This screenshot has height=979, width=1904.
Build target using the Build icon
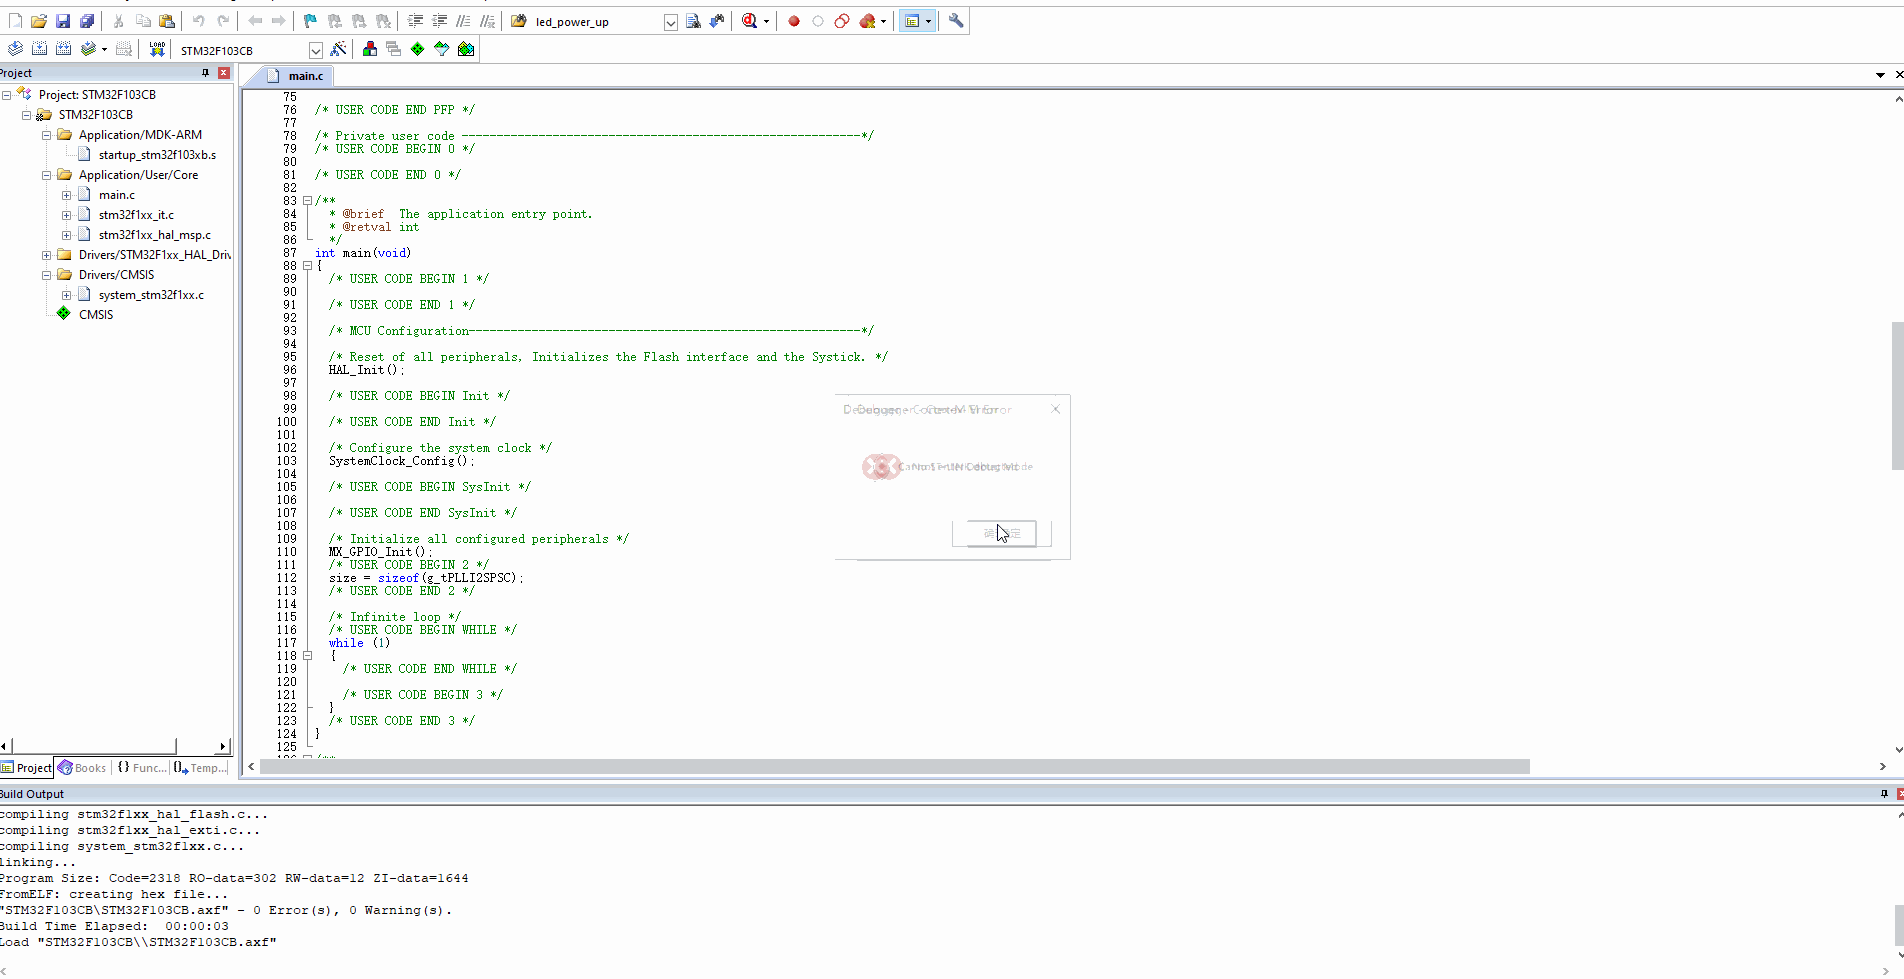pyautogui.click(x=39, y=49)
